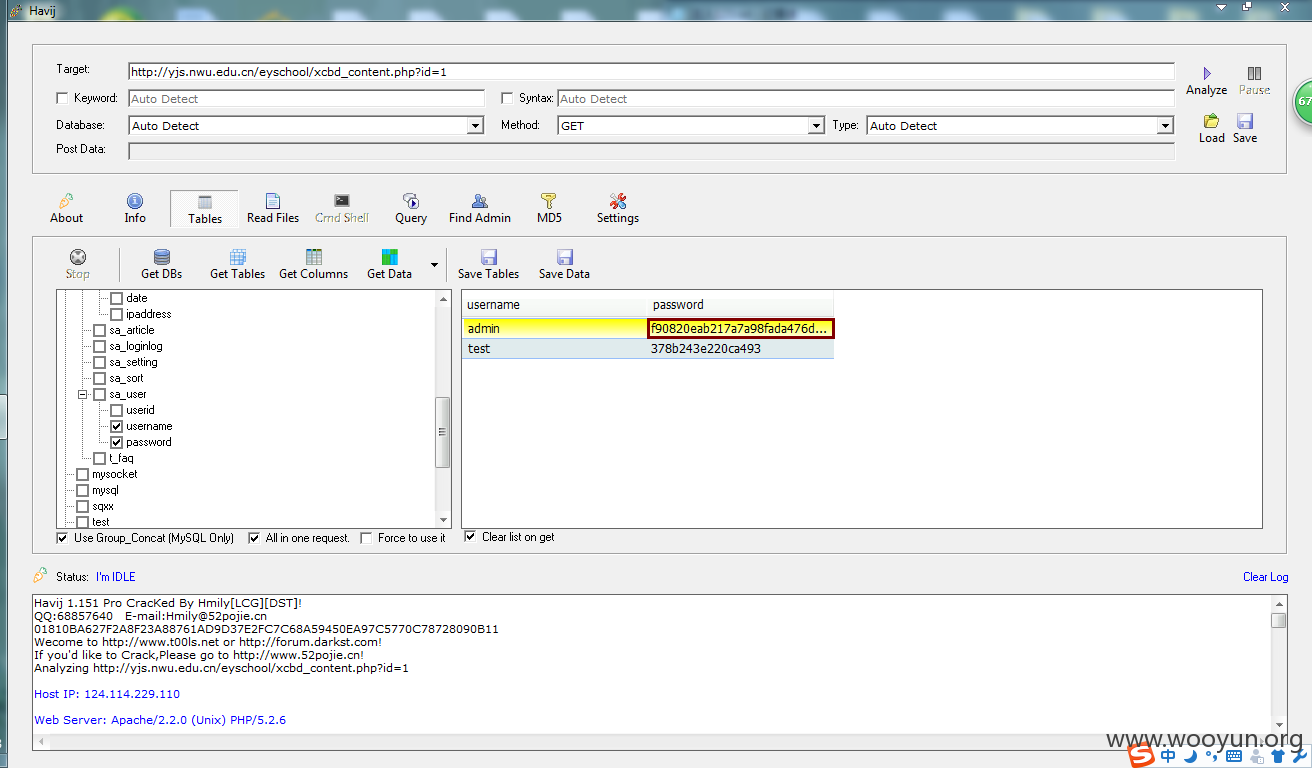Open the Settings tab
The image size is (1312, 768).
(618, 208)
